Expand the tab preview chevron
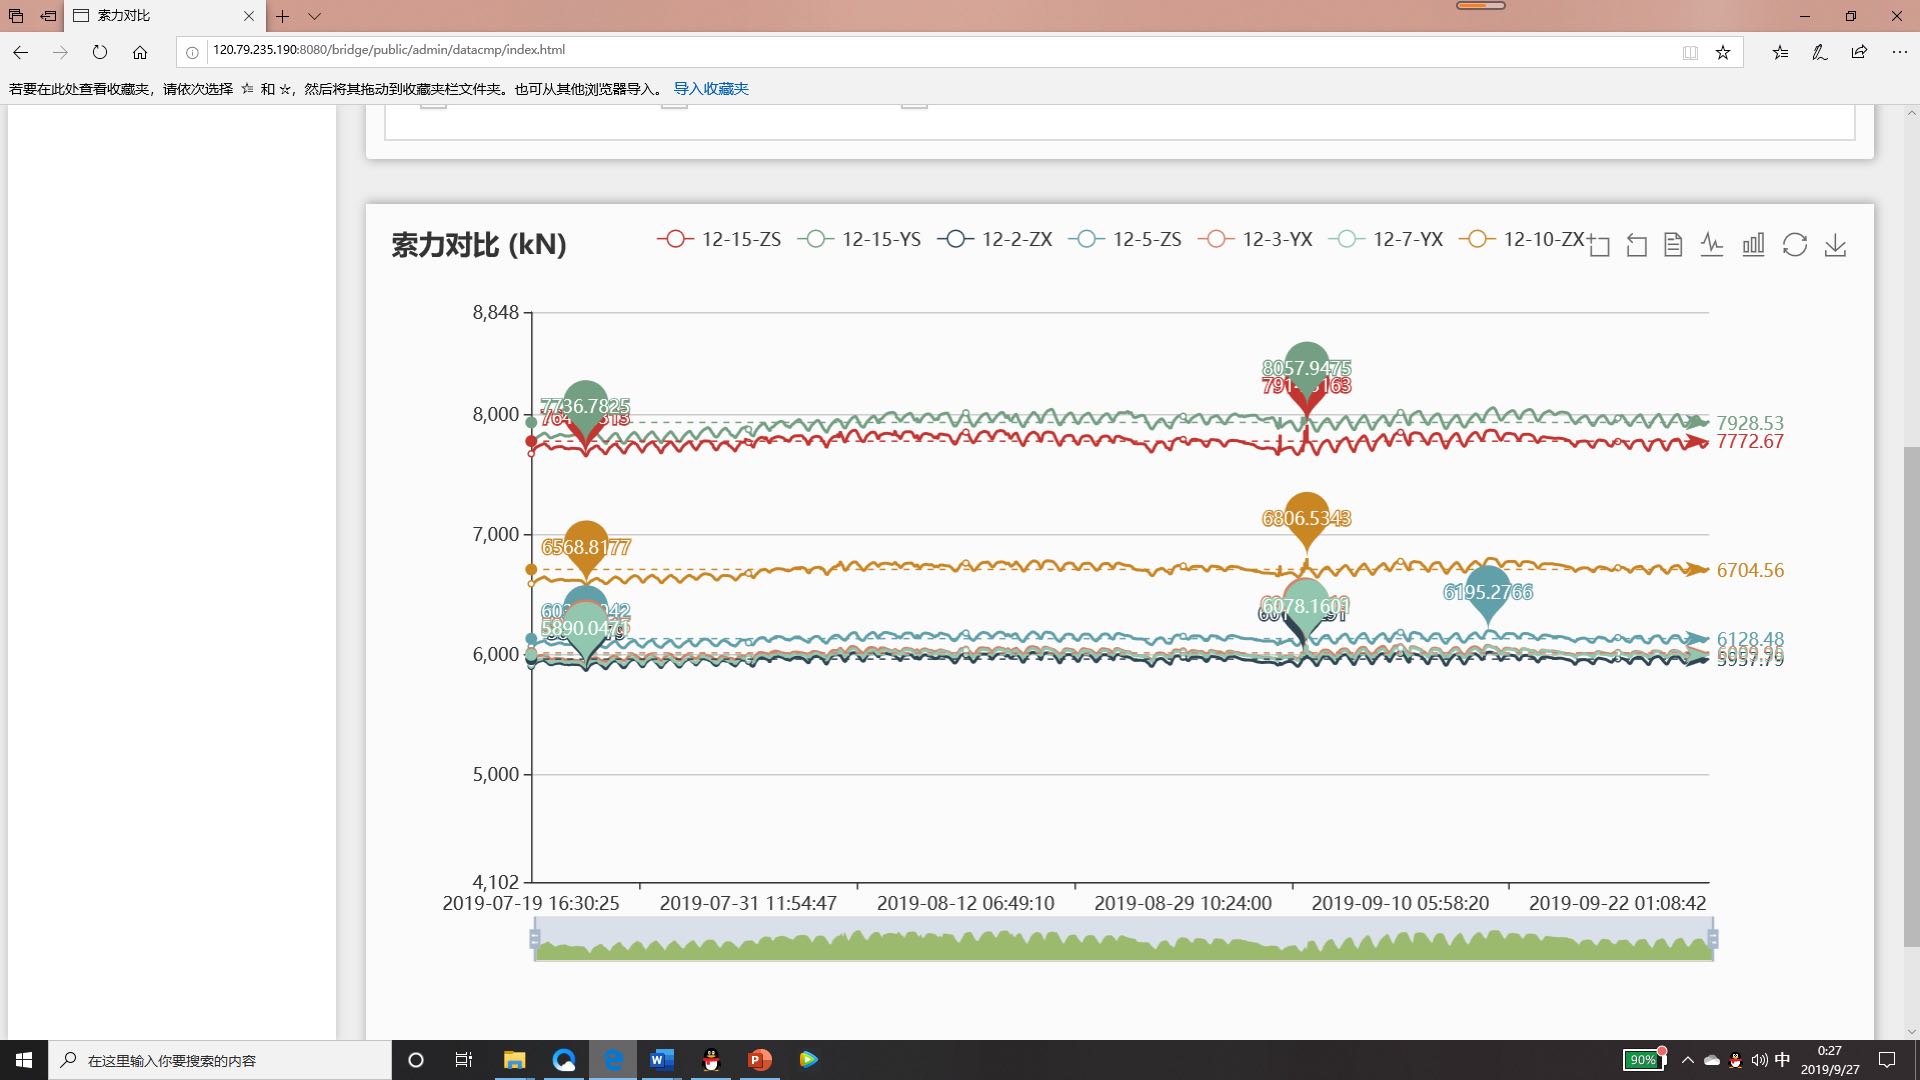The image size is (1920, 1080). [314, 16]
